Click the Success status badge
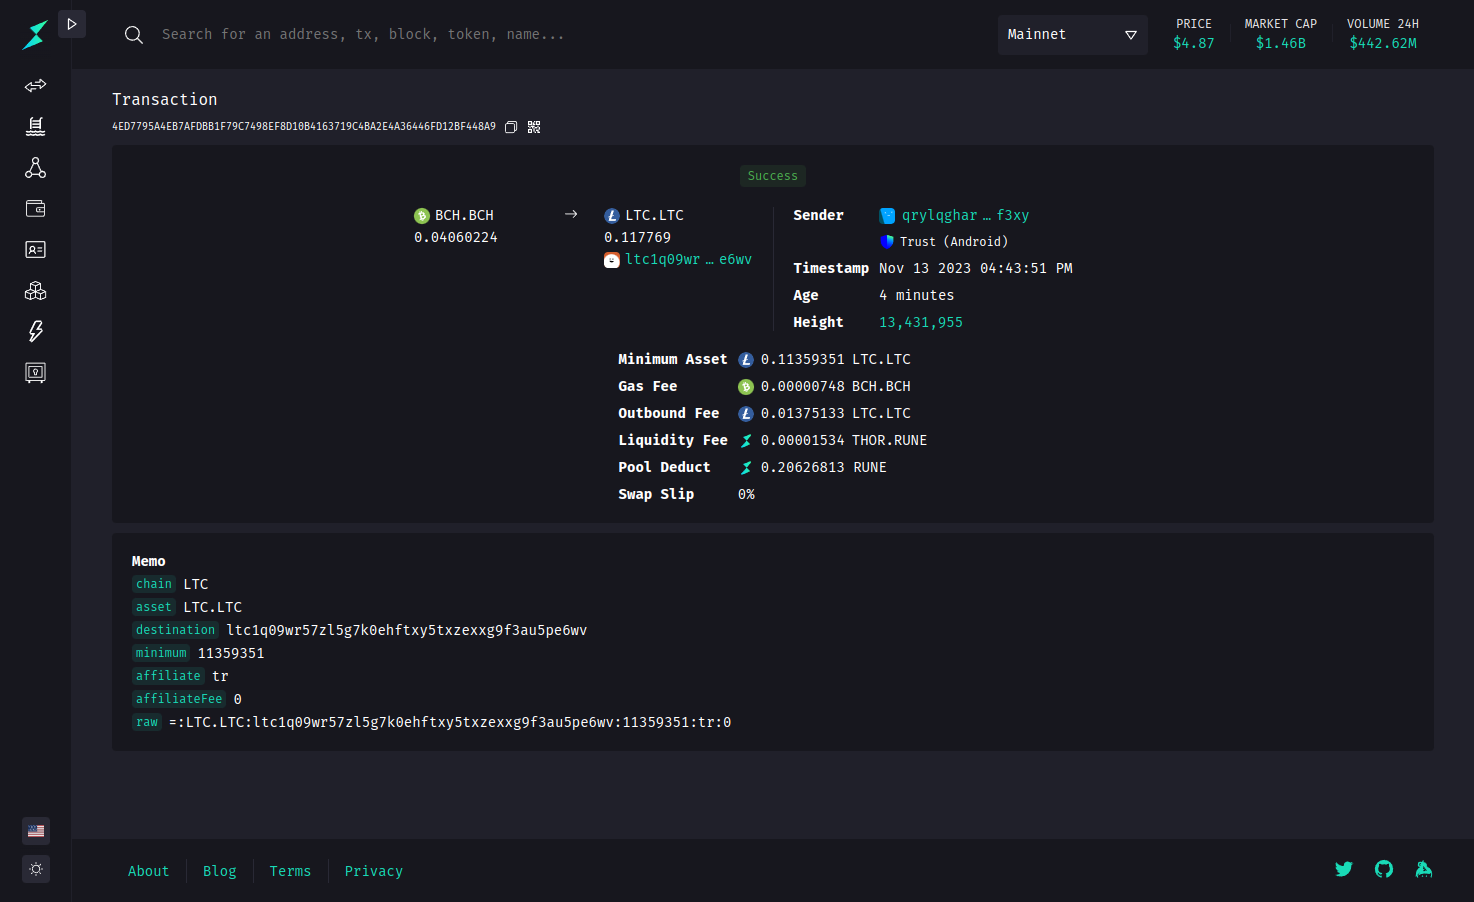Viewport: 1474px width, 902px height. point(773,176)
